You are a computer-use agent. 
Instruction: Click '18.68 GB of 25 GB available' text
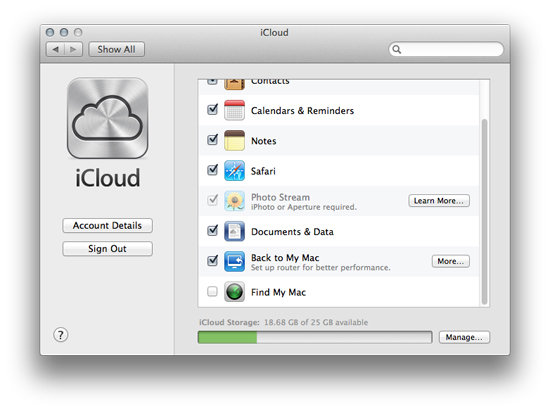pos(316,322)
